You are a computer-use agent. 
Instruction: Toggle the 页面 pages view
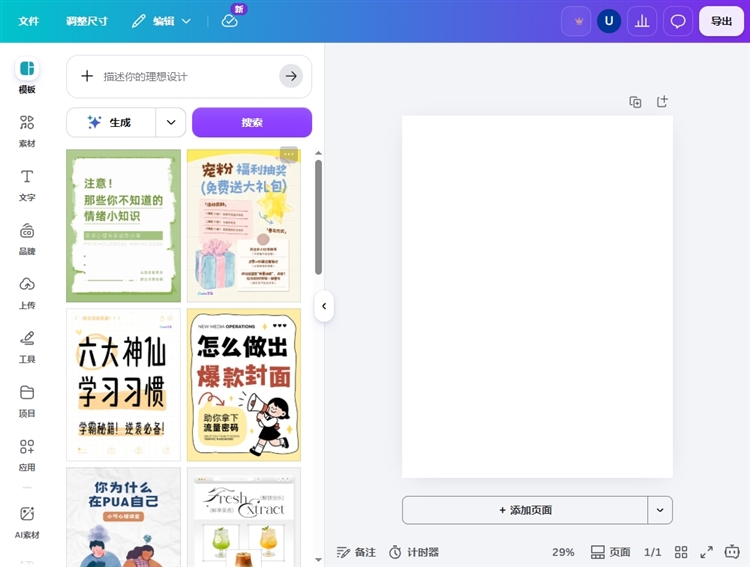click(610, 552)
